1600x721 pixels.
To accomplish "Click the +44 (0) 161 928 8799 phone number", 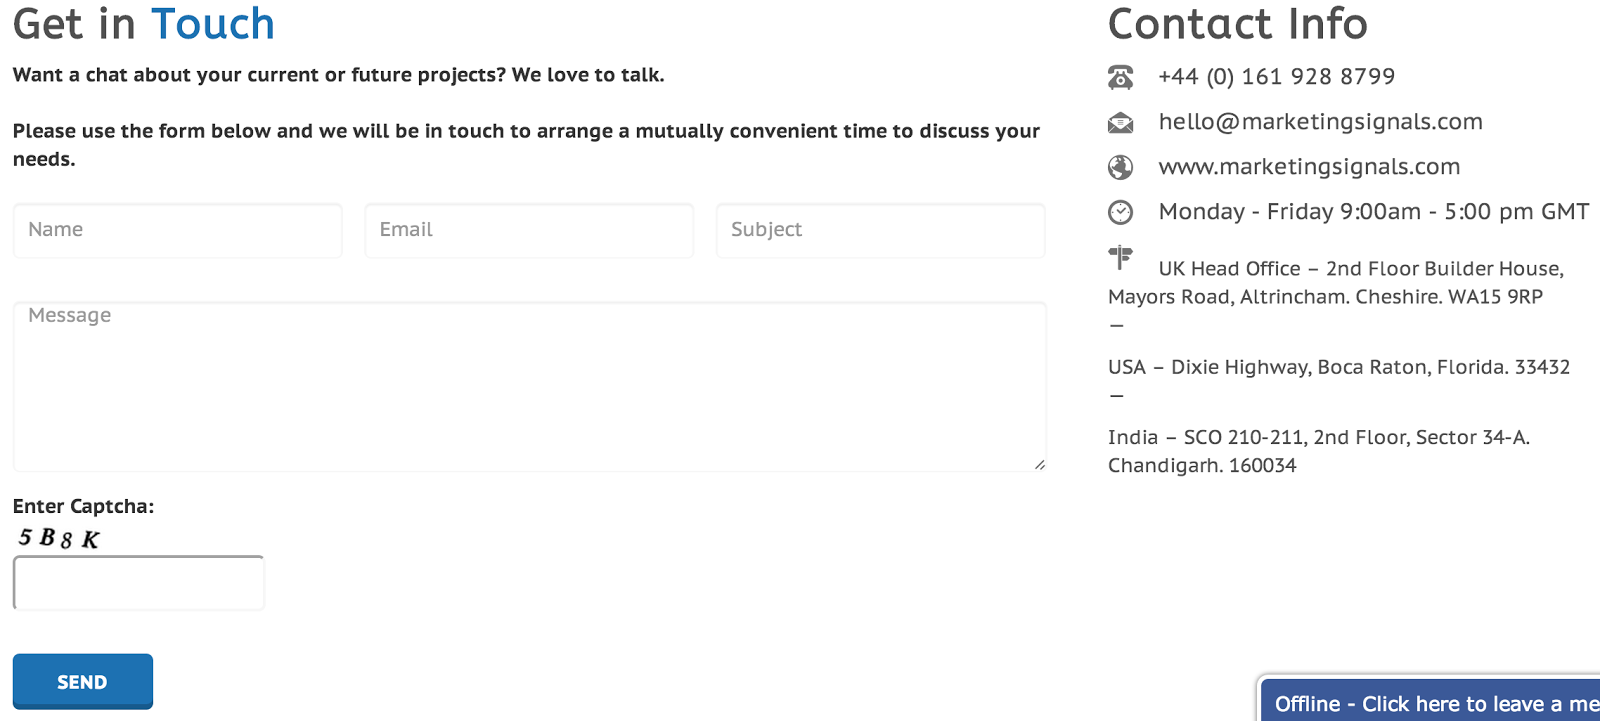I will pos(1276,77).
